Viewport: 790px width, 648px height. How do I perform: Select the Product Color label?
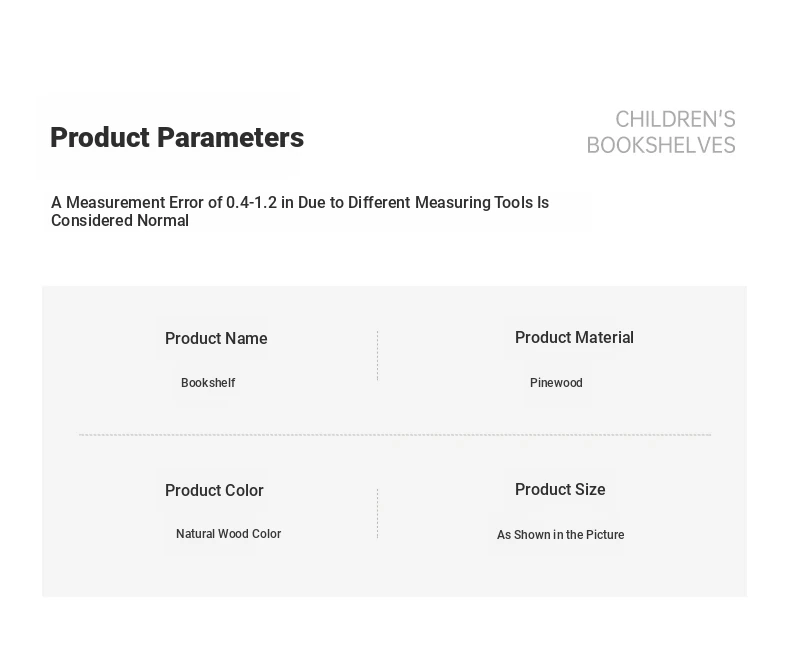(x=214, y=491)
